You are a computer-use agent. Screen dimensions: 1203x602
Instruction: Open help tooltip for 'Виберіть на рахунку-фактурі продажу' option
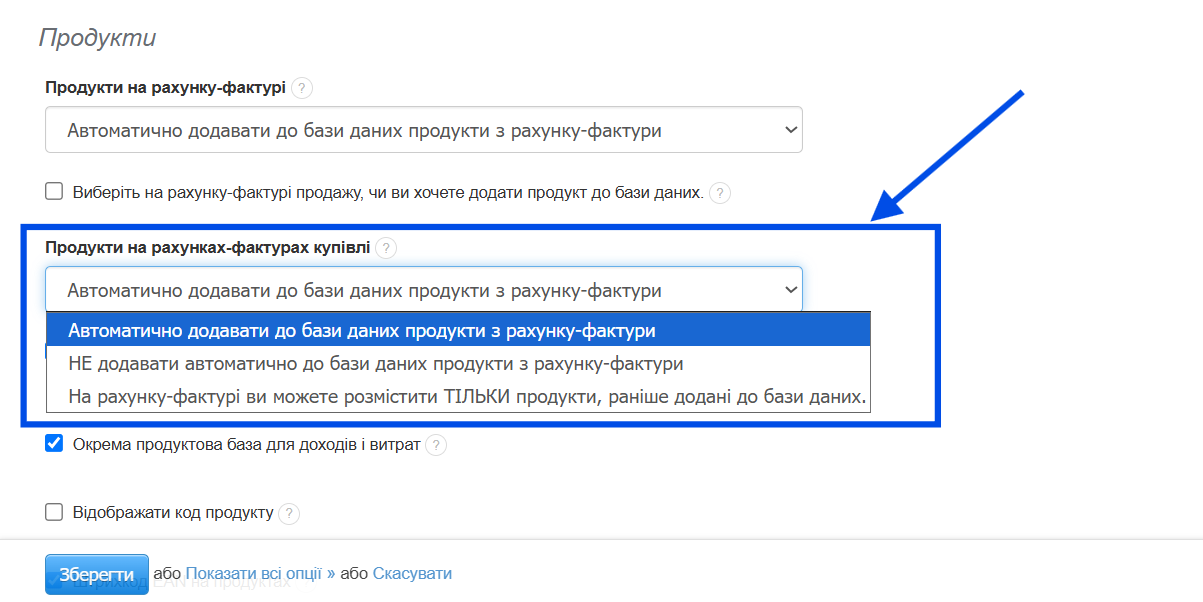pos(720,192)
